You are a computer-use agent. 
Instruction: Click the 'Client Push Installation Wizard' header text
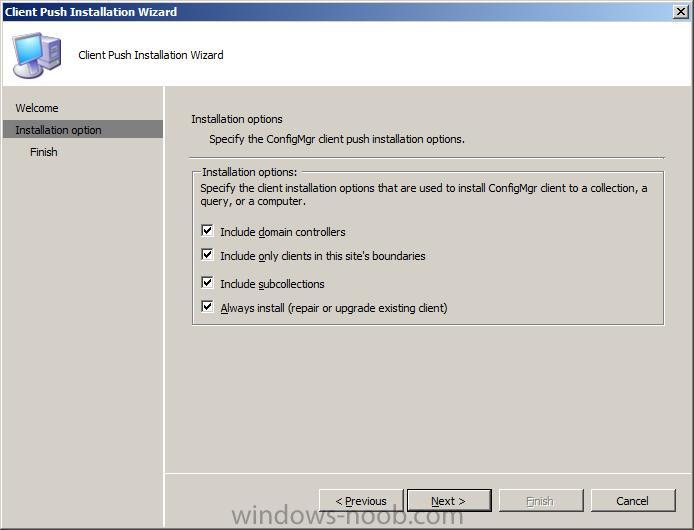[x=151, y=55]
